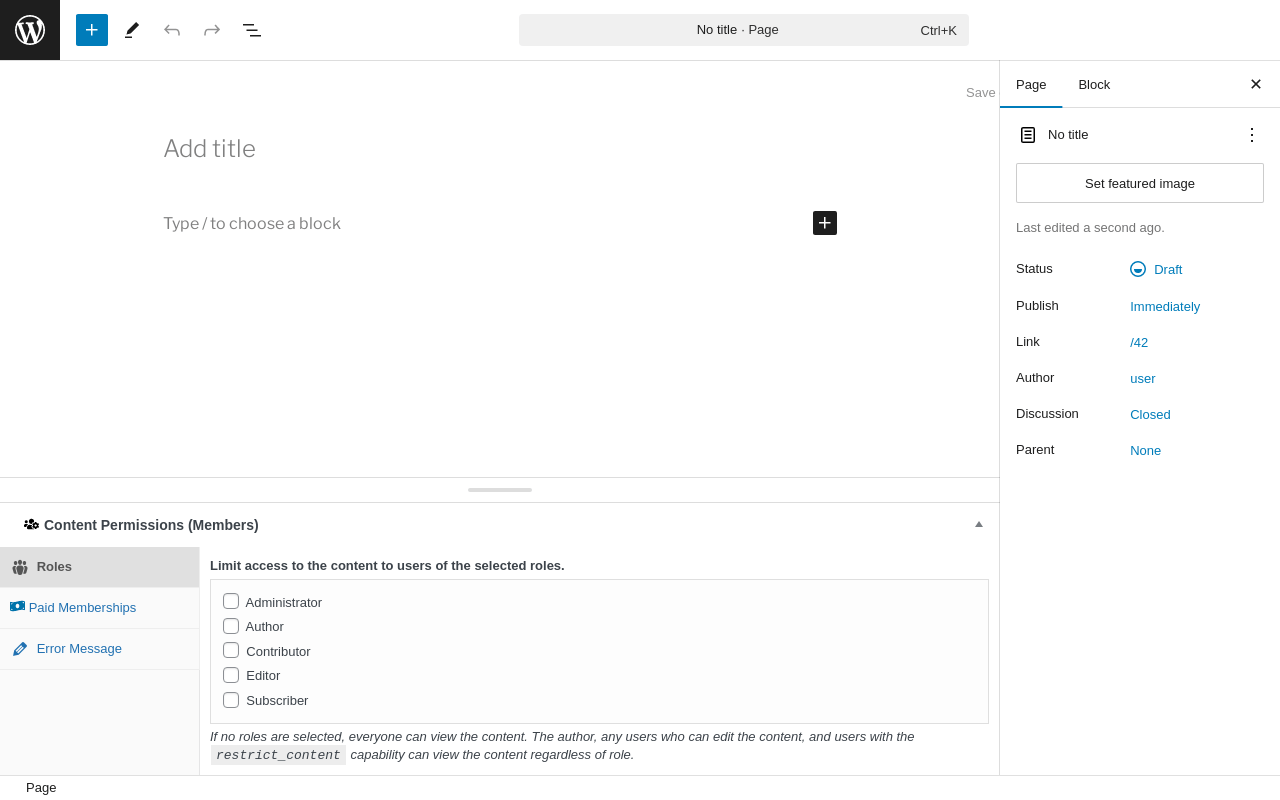Open Document Overview list icon

(x=252, y=30)
